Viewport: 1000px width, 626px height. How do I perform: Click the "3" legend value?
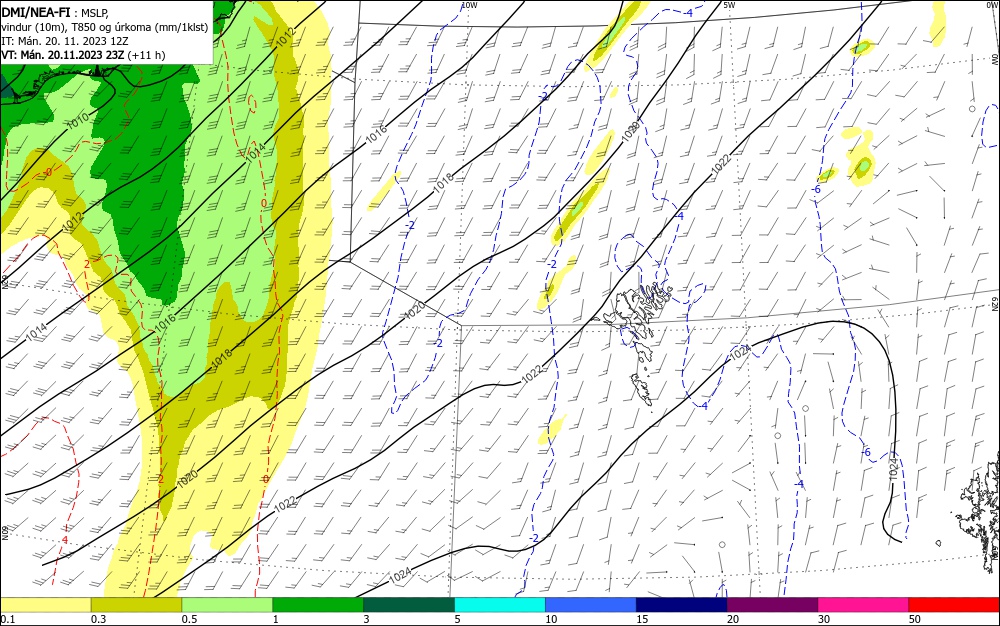pos(367,620)
